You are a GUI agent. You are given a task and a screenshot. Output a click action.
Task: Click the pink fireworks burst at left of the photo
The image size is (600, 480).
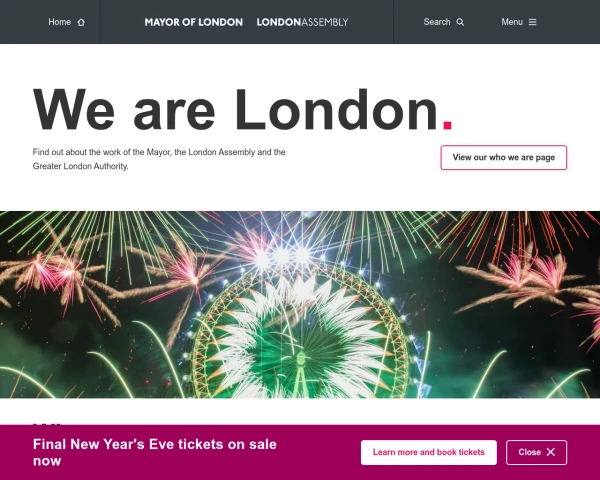click(x=61, y=276)
